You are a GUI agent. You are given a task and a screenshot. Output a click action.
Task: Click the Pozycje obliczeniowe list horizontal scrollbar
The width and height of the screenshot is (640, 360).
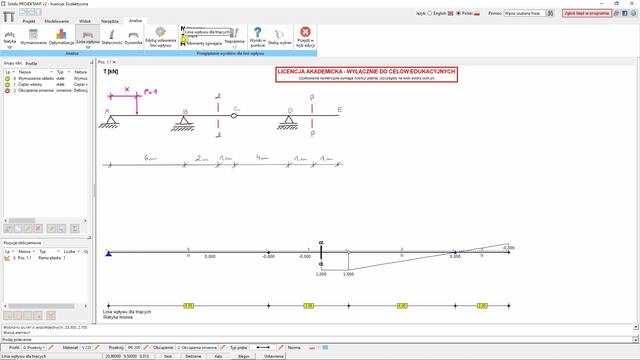point(46,306)
